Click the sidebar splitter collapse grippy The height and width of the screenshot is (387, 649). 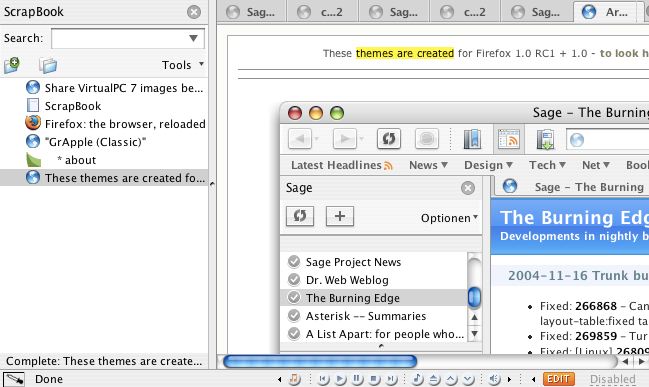point(212,183)
